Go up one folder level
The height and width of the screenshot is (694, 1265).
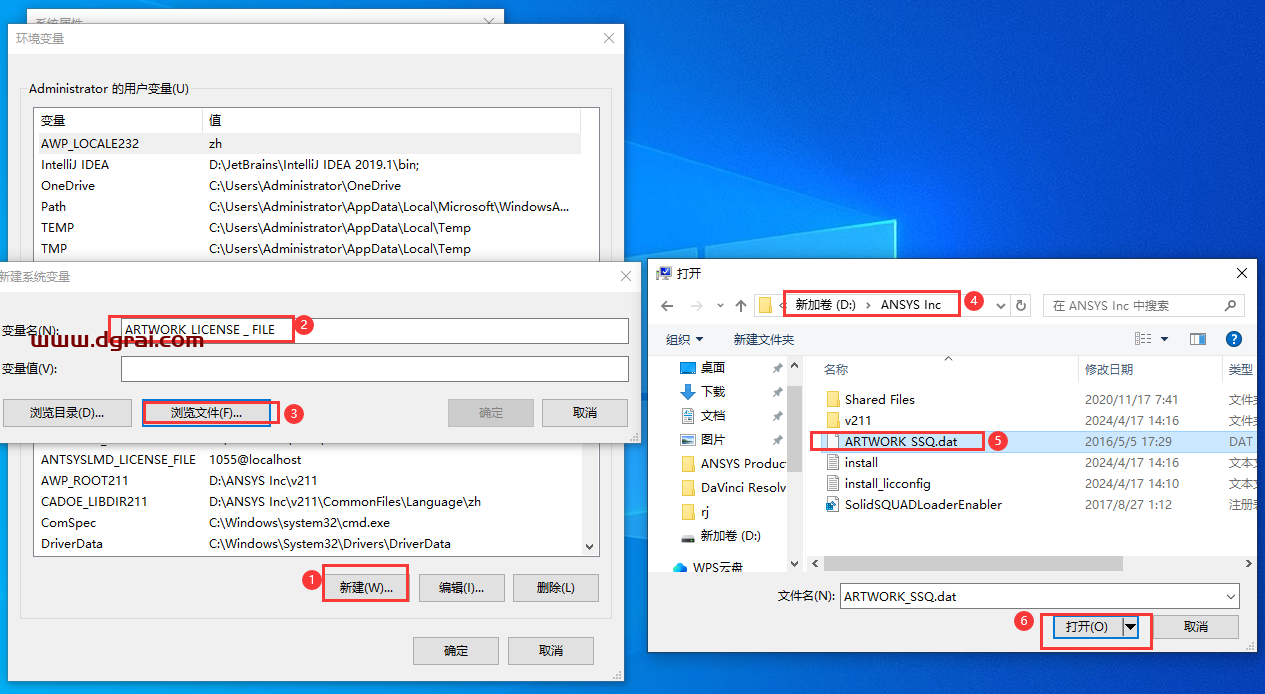click(x=740, y=305)
